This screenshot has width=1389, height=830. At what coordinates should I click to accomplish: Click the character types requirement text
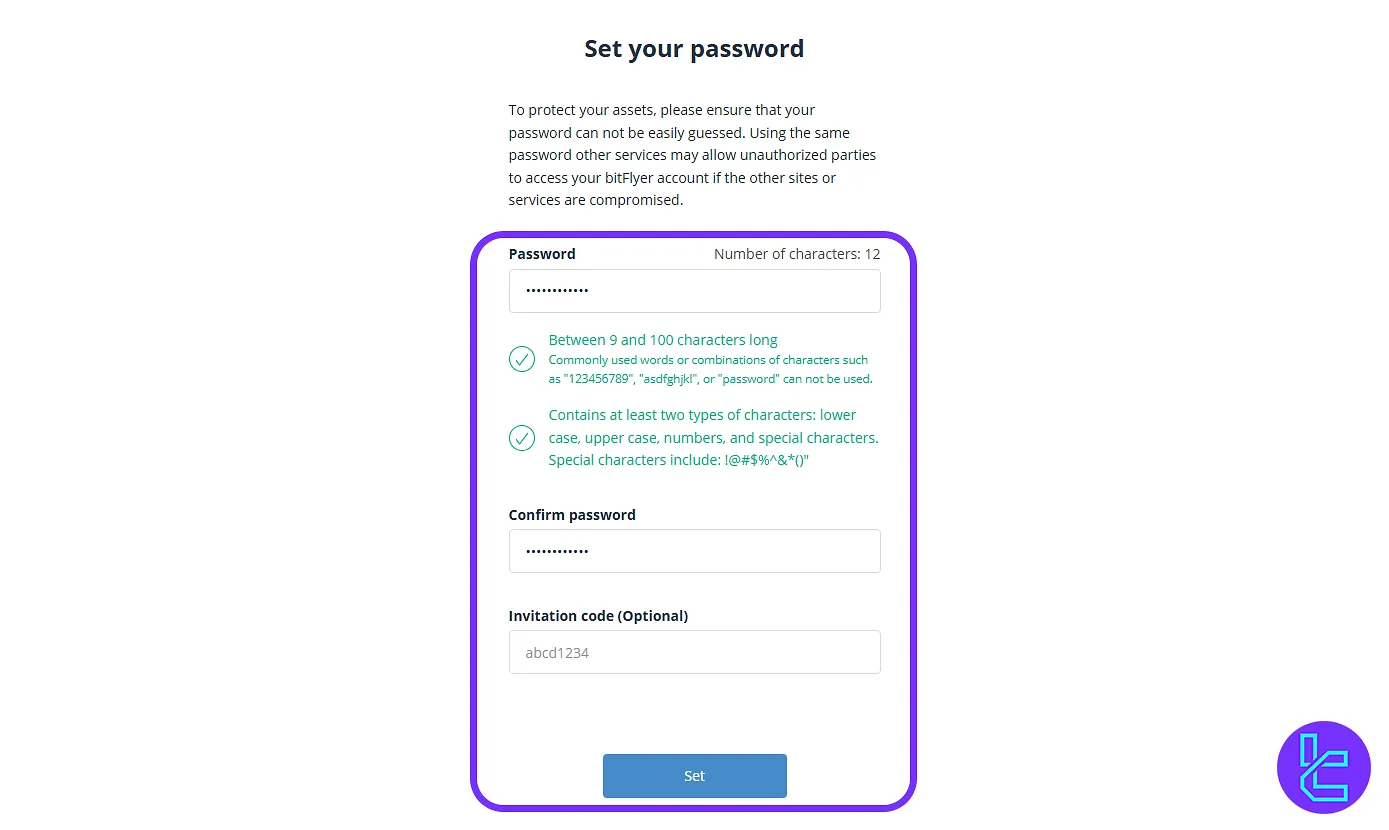point(713,437)
